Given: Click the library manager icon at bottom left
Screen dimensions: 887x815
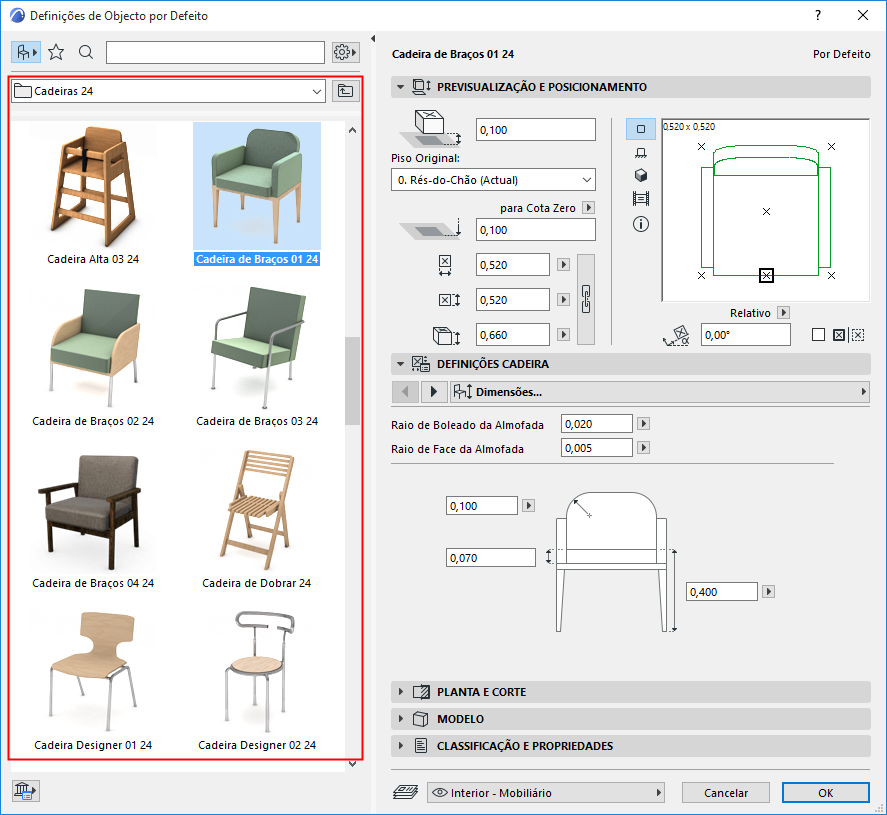Looking at the screenshot, I should tap(25, 791).
